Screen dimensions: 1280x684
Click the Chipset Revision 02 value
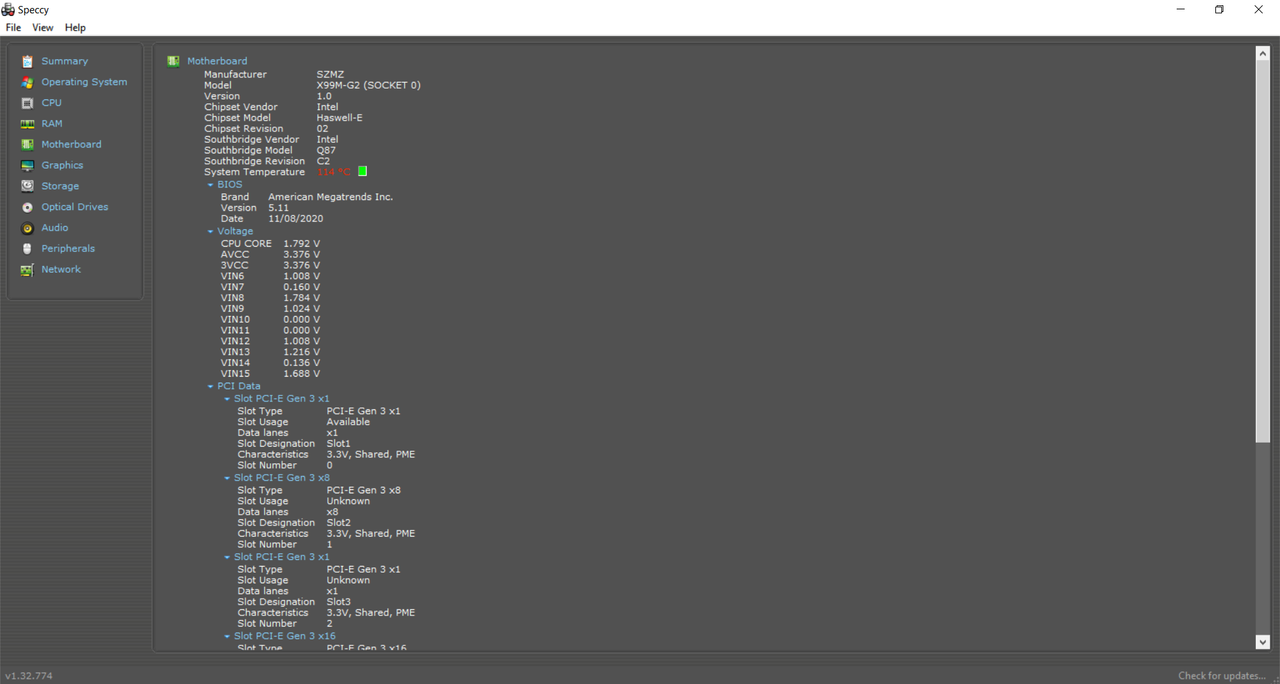point(323,129)
